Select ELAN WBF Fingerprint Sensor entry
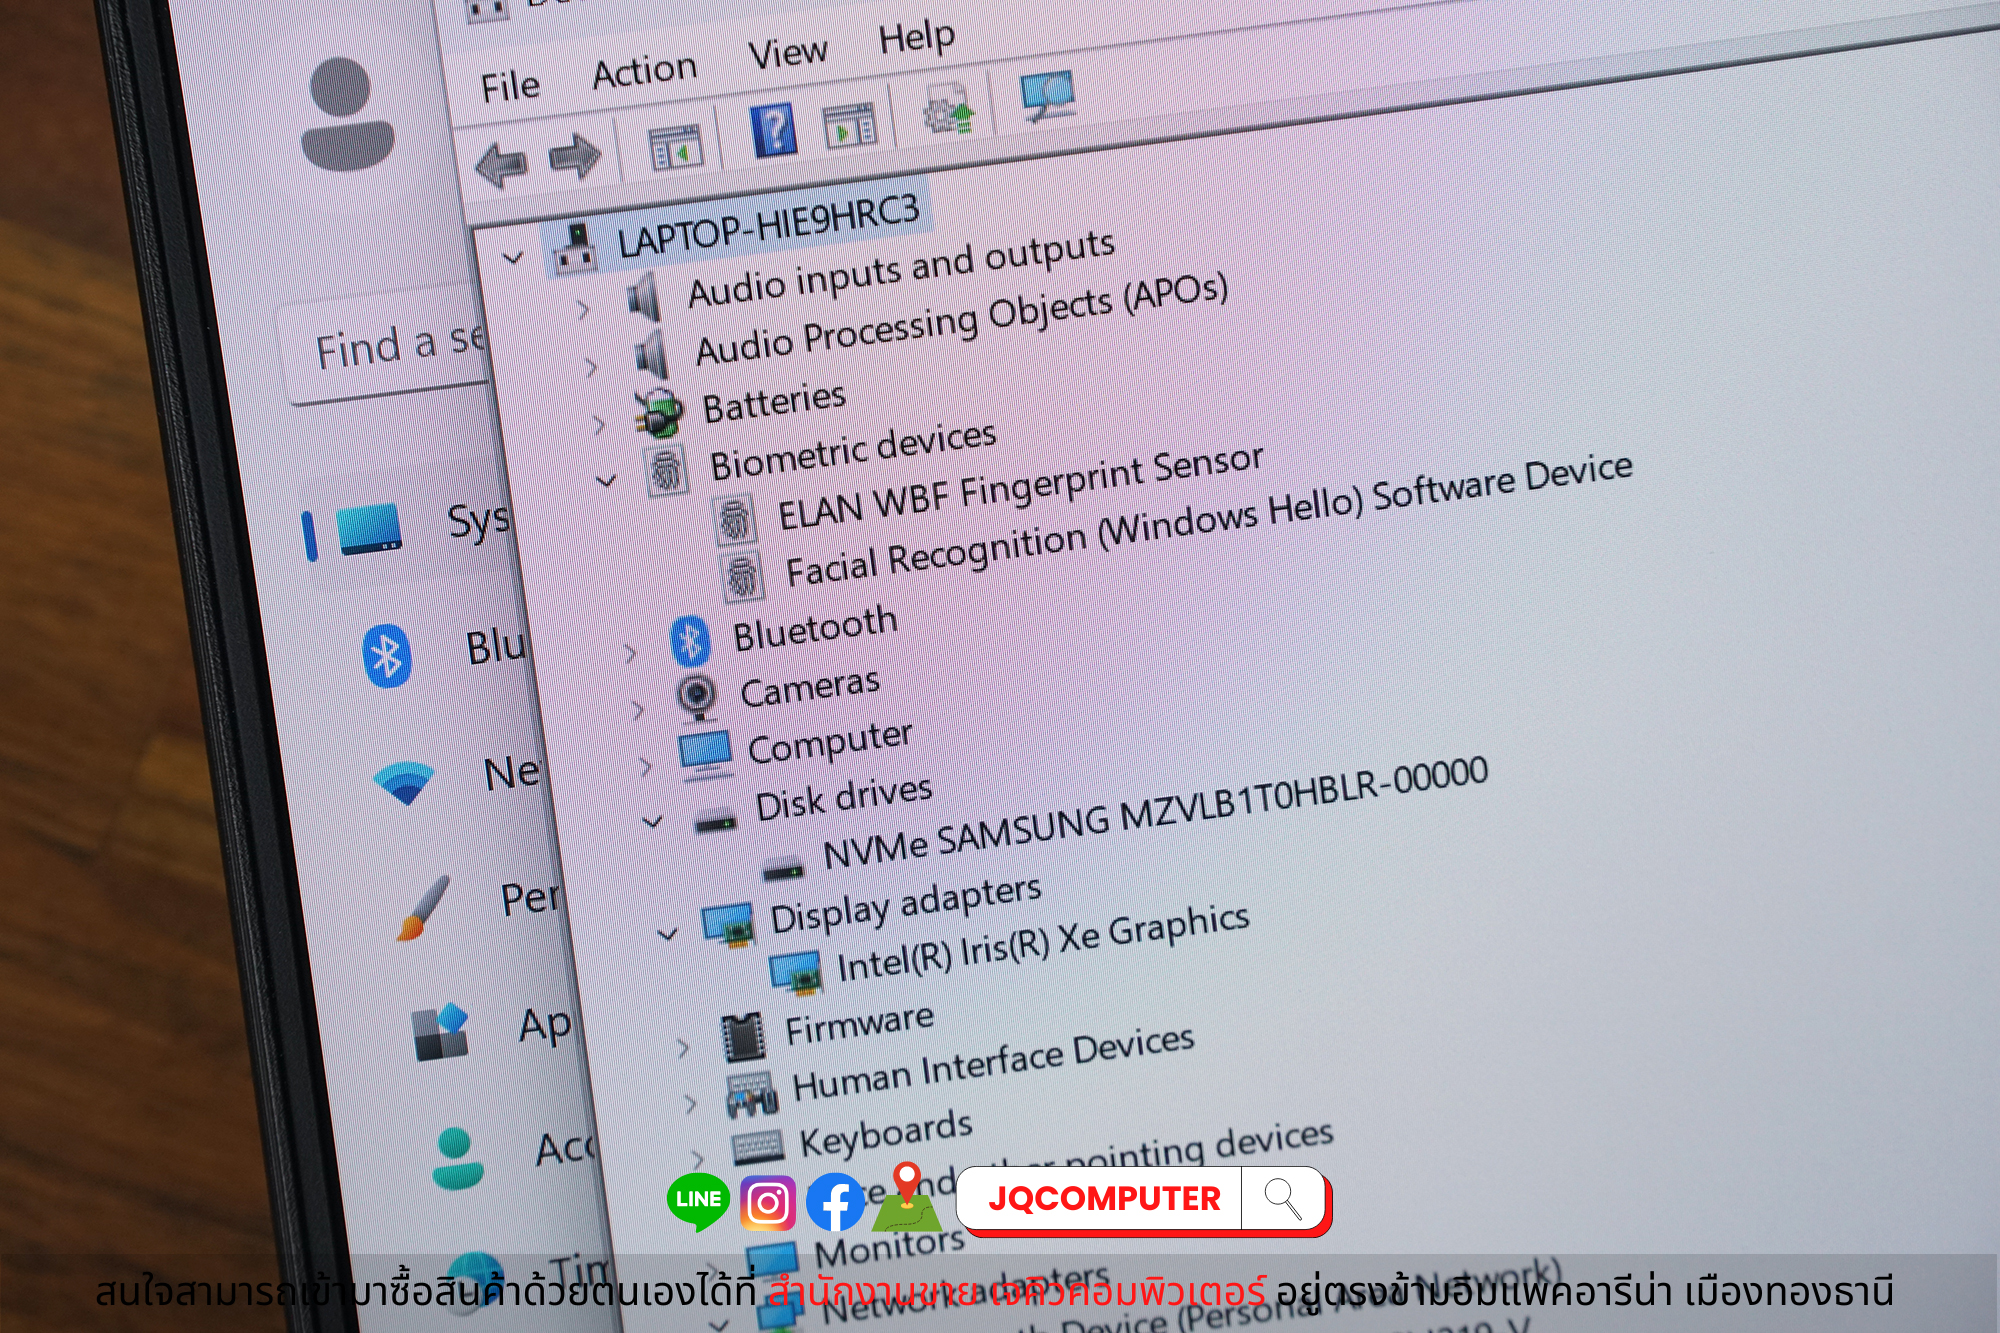The height and width of the screenshot is (1333, 2000). (1021, 489)
